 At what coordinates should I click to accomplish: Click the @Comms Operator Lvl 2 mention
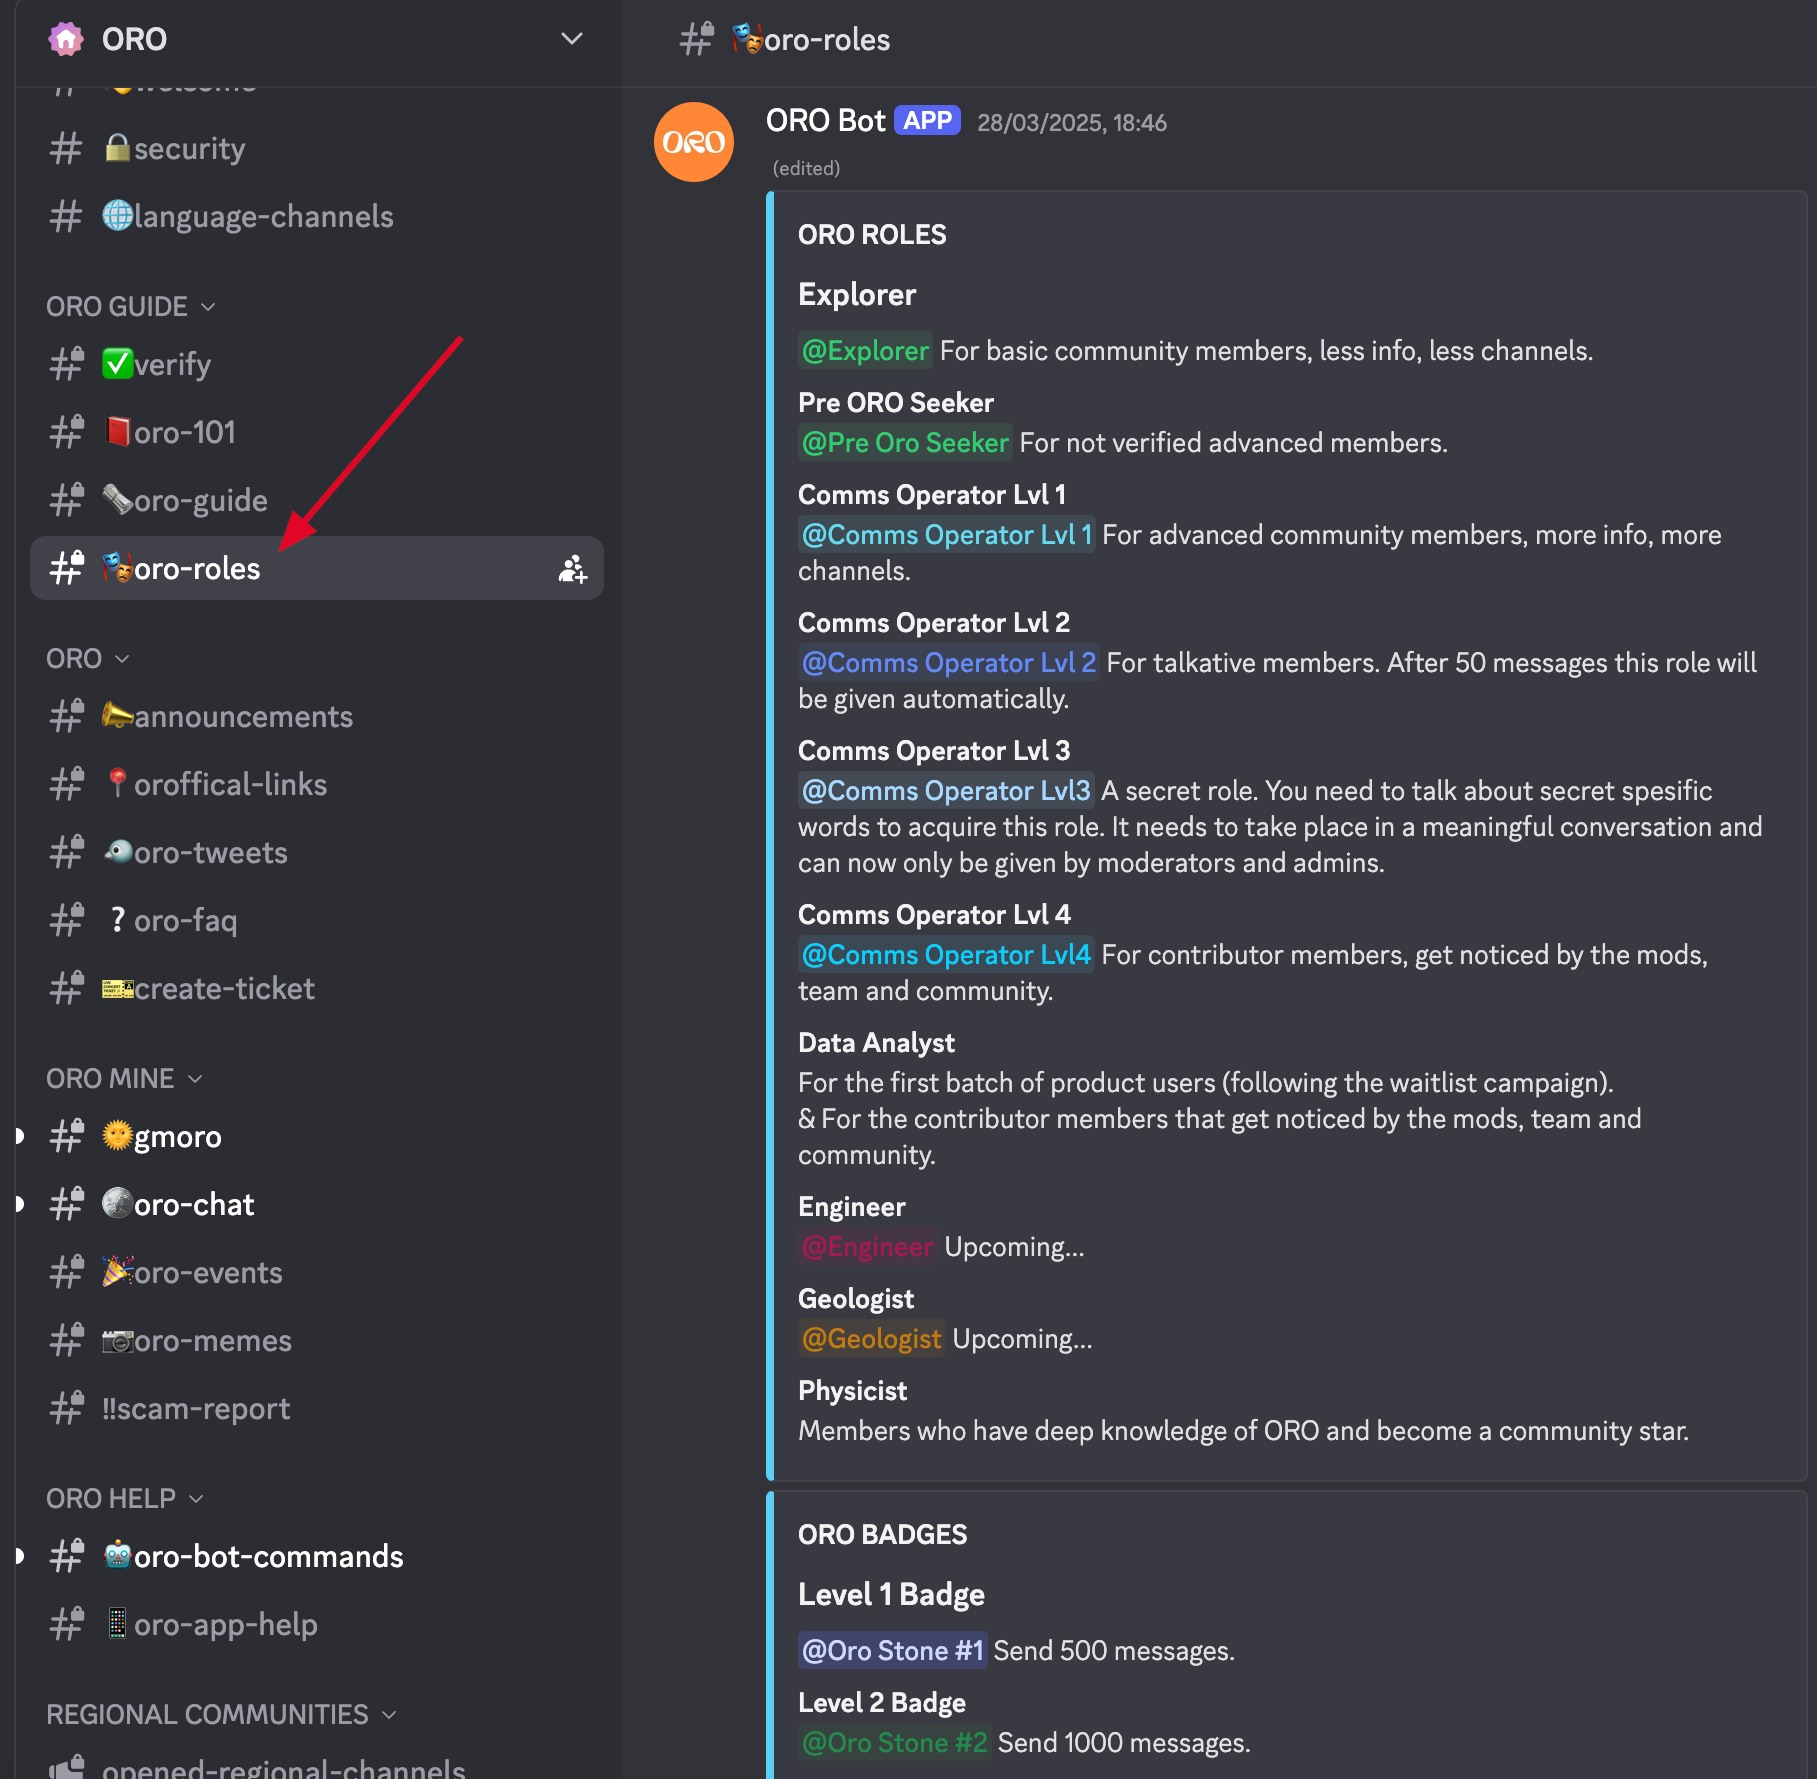coord(948,663)
